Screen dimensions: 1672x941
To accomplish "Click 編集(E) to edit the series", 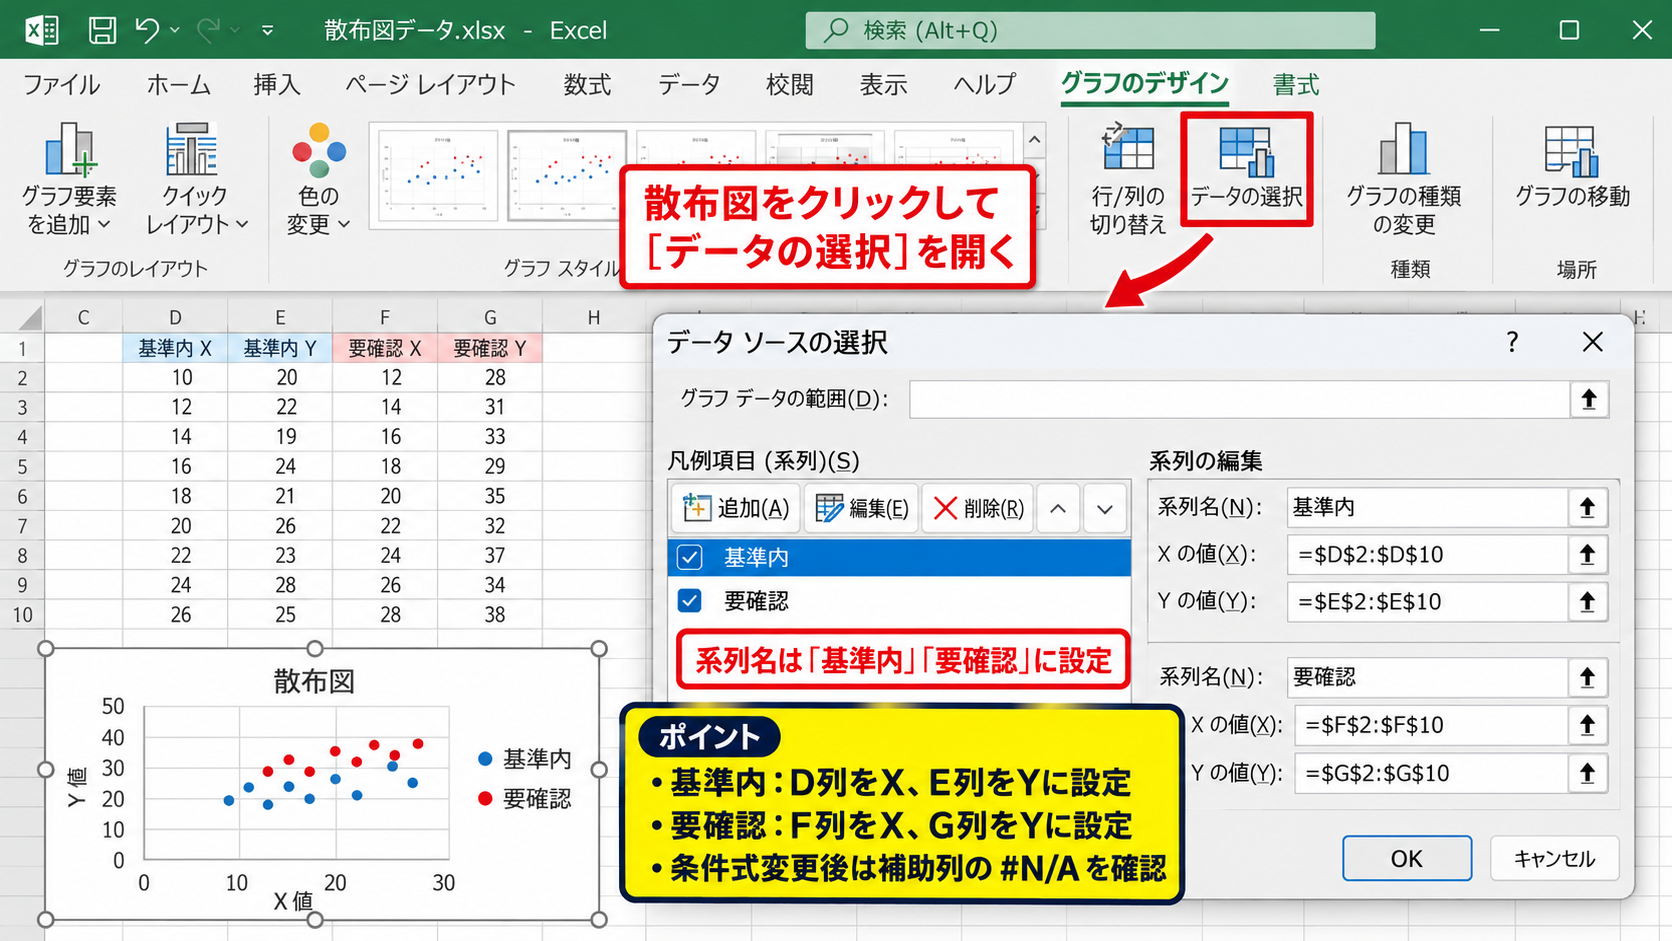I will click(861, 509).
